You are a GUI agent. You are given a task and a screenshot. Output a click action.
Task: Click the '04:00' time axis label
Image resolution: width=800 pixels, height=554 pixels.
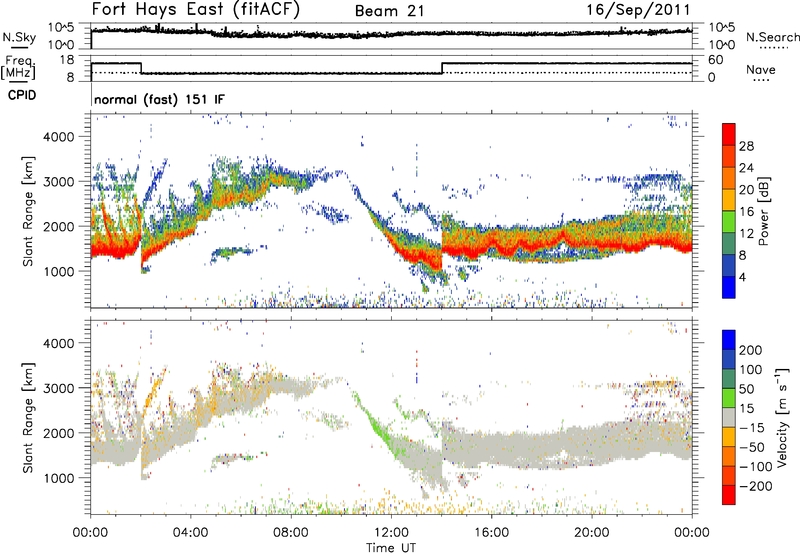coord(190,533)
